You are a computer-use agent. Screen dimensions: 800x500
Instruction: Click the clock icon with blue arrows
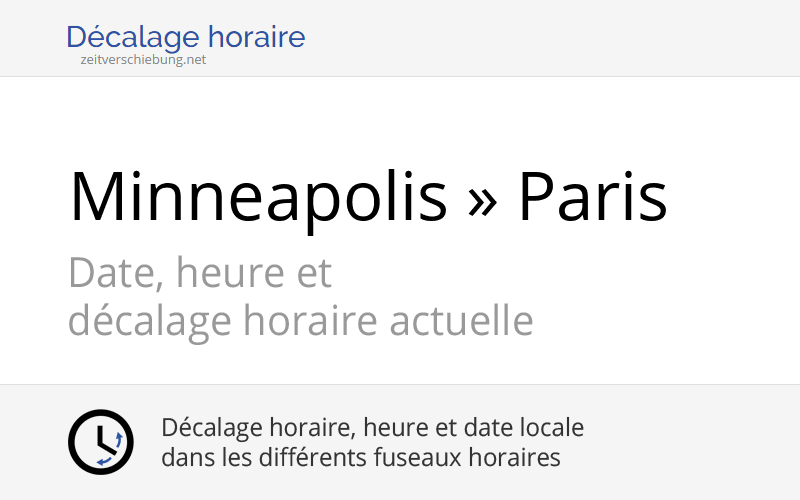[100, 442]
